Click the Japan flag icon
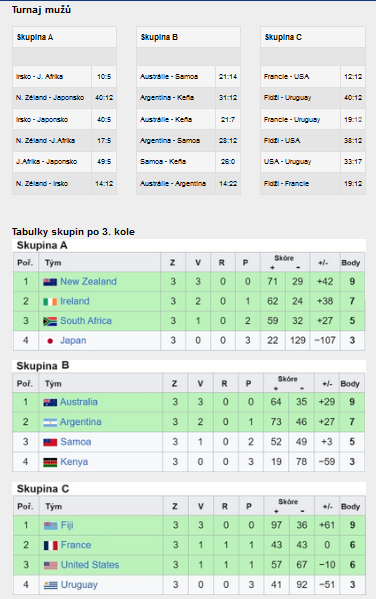The height and width of the screenshot is (599, 376). (x=50, y=341)
